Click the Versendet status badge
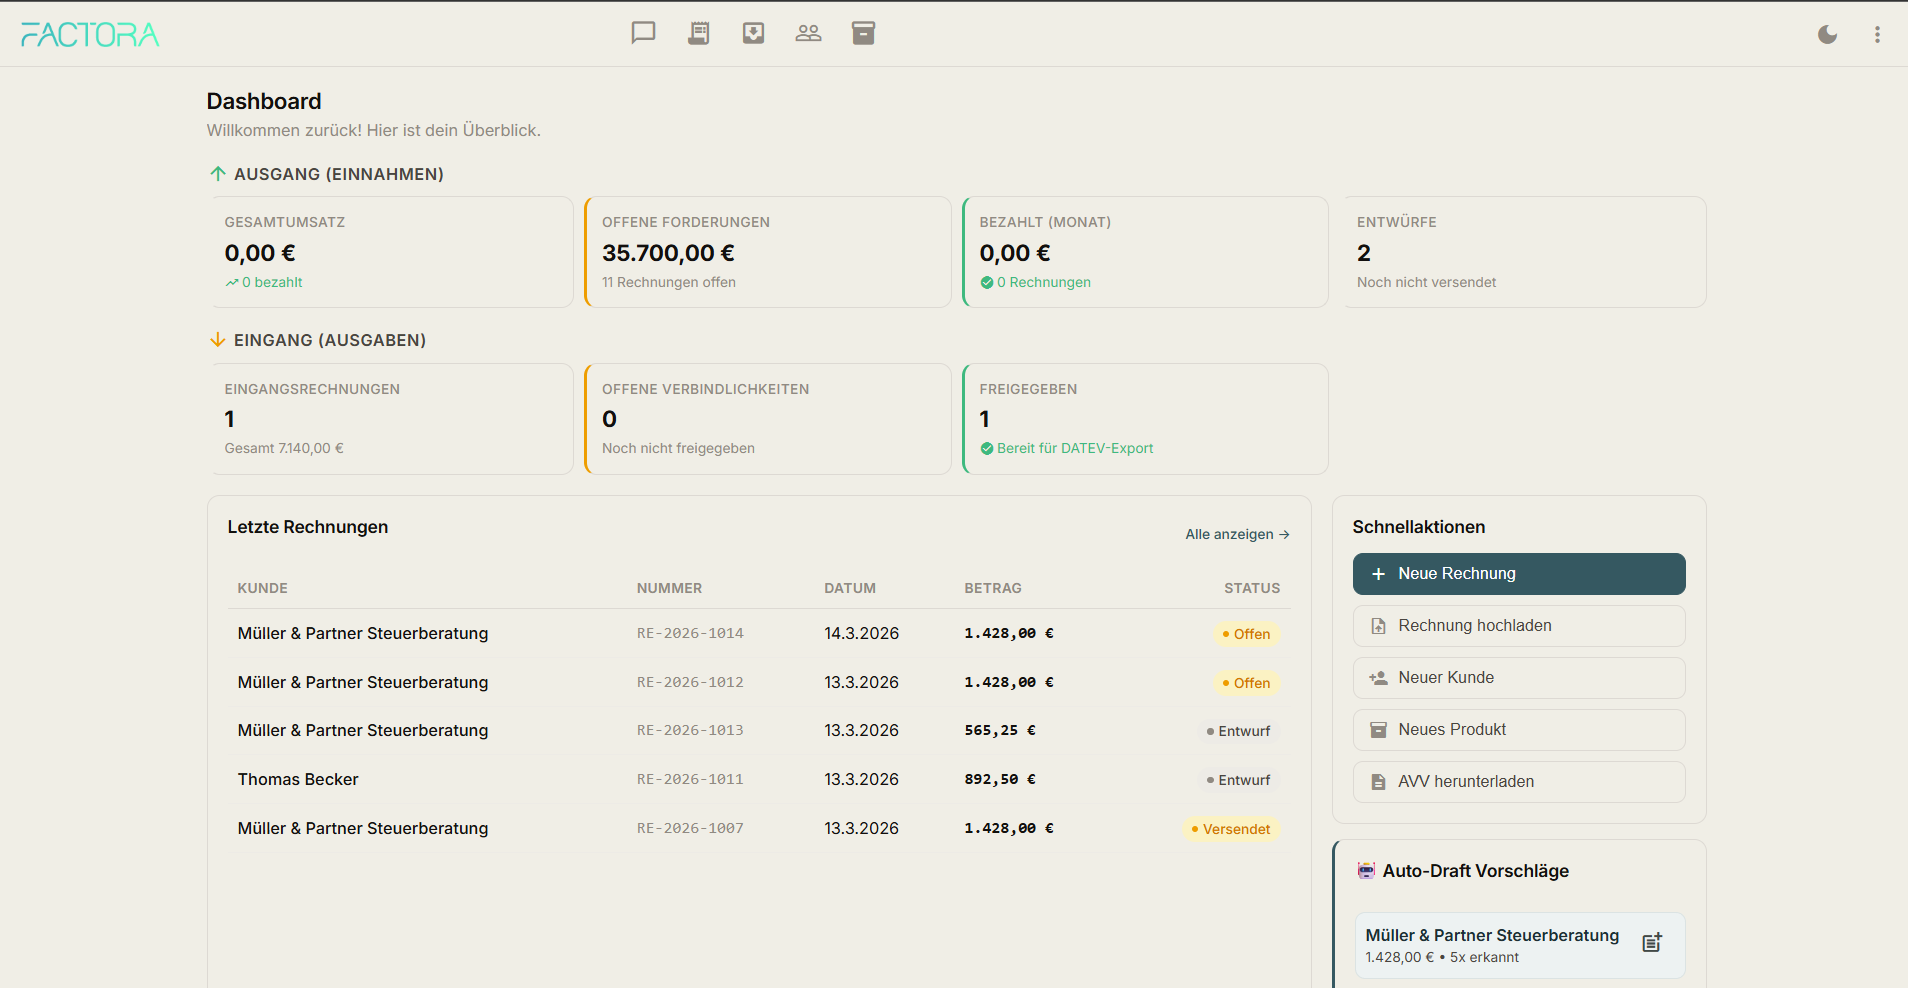This screenshot has height=988, width=1908. (x=1231, y=829)
